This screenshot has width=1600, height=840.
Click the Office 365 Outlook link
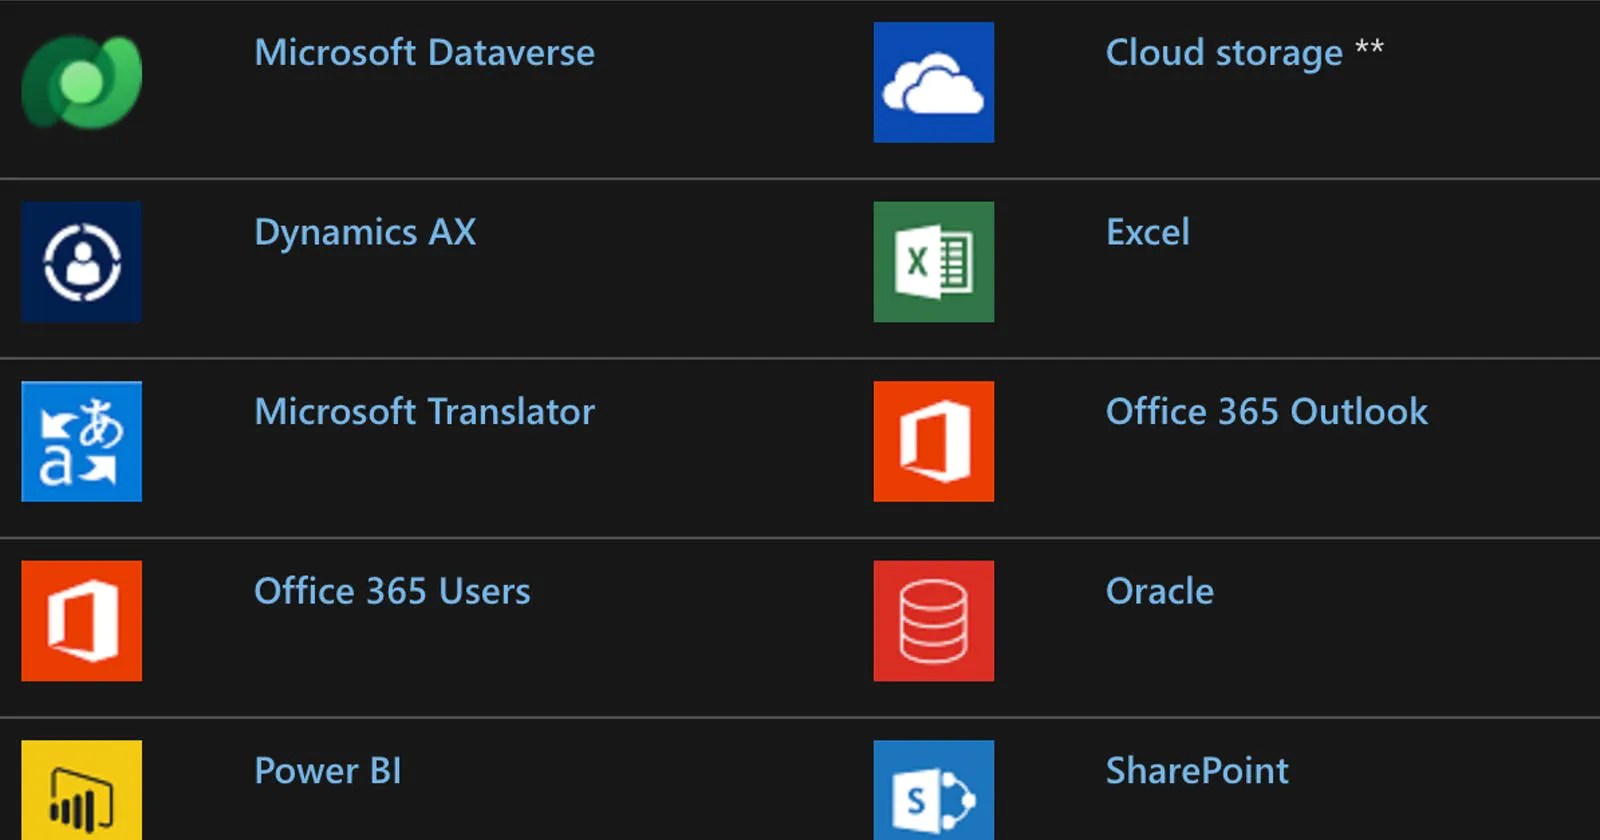[1266, 412]
